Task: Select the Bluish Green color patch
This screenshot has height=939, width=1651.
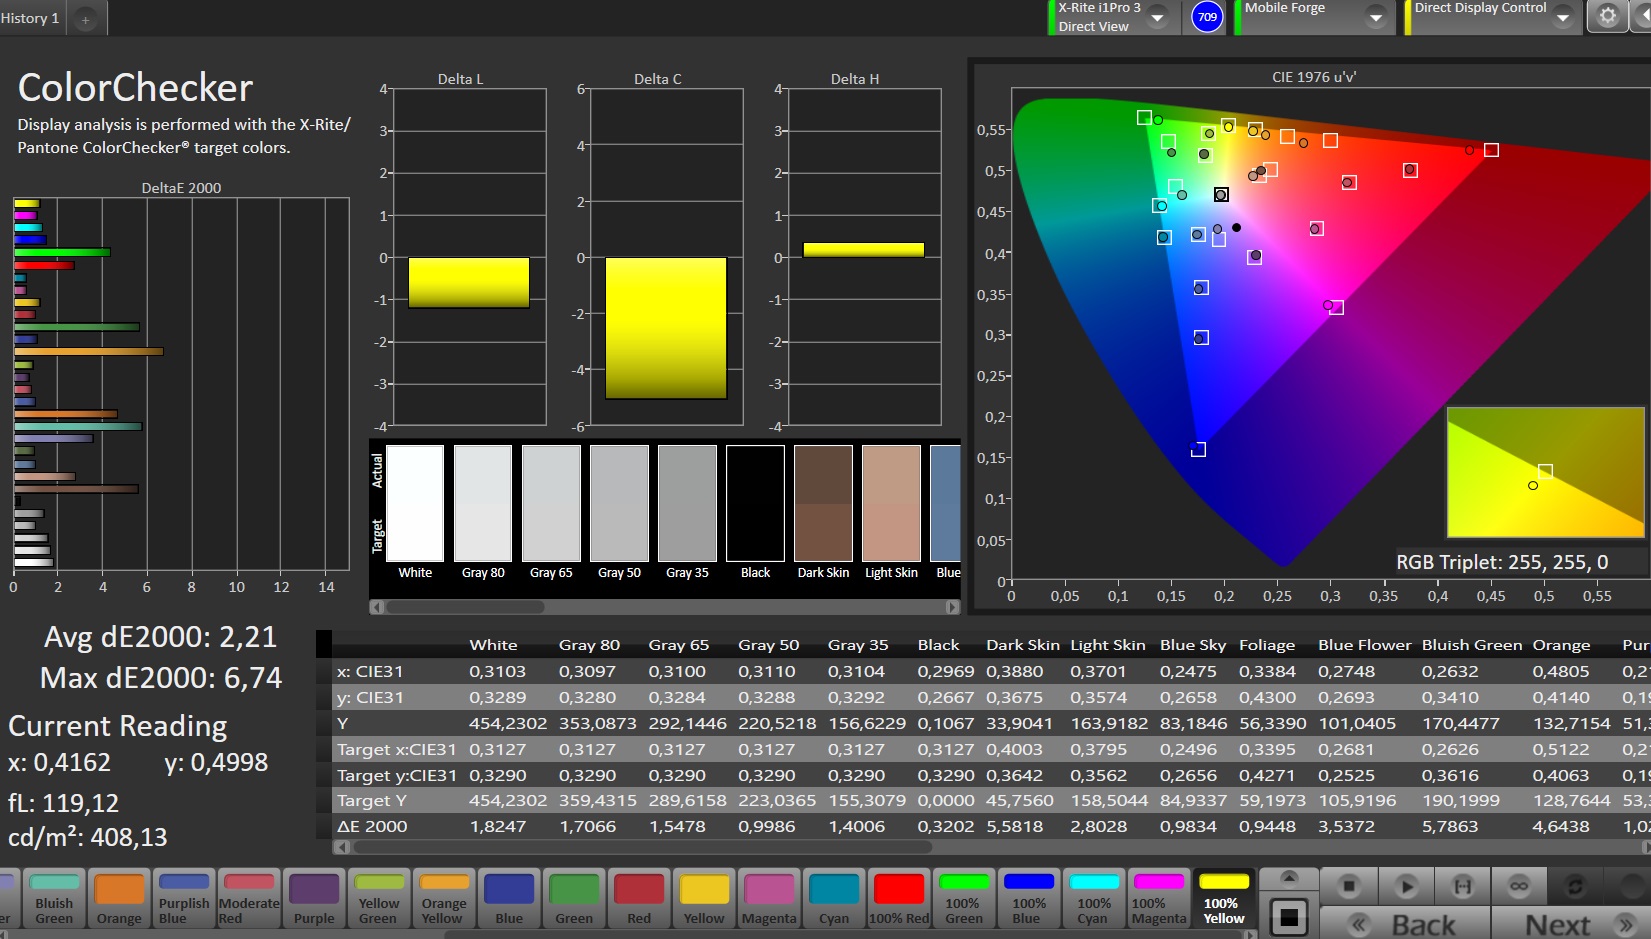Action: [54, 898]
